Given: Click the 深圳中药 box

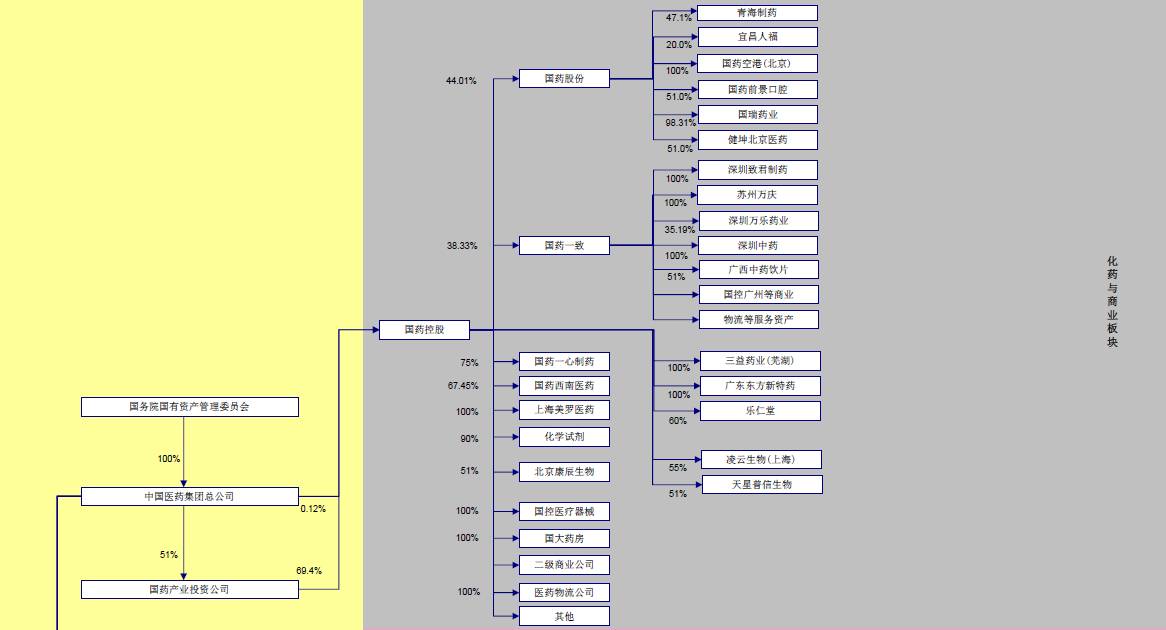Looking at the screenshot, I should tap(757, 245).
